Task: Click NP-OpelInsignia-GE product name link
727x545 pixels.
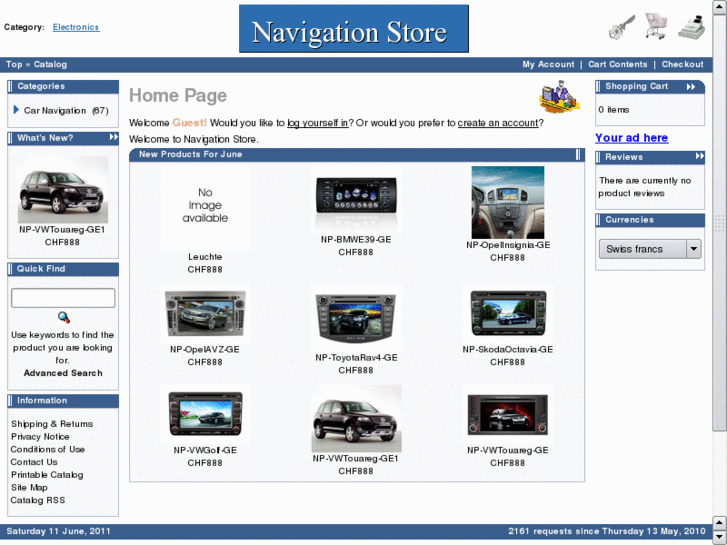Action: tap(508, 245)
